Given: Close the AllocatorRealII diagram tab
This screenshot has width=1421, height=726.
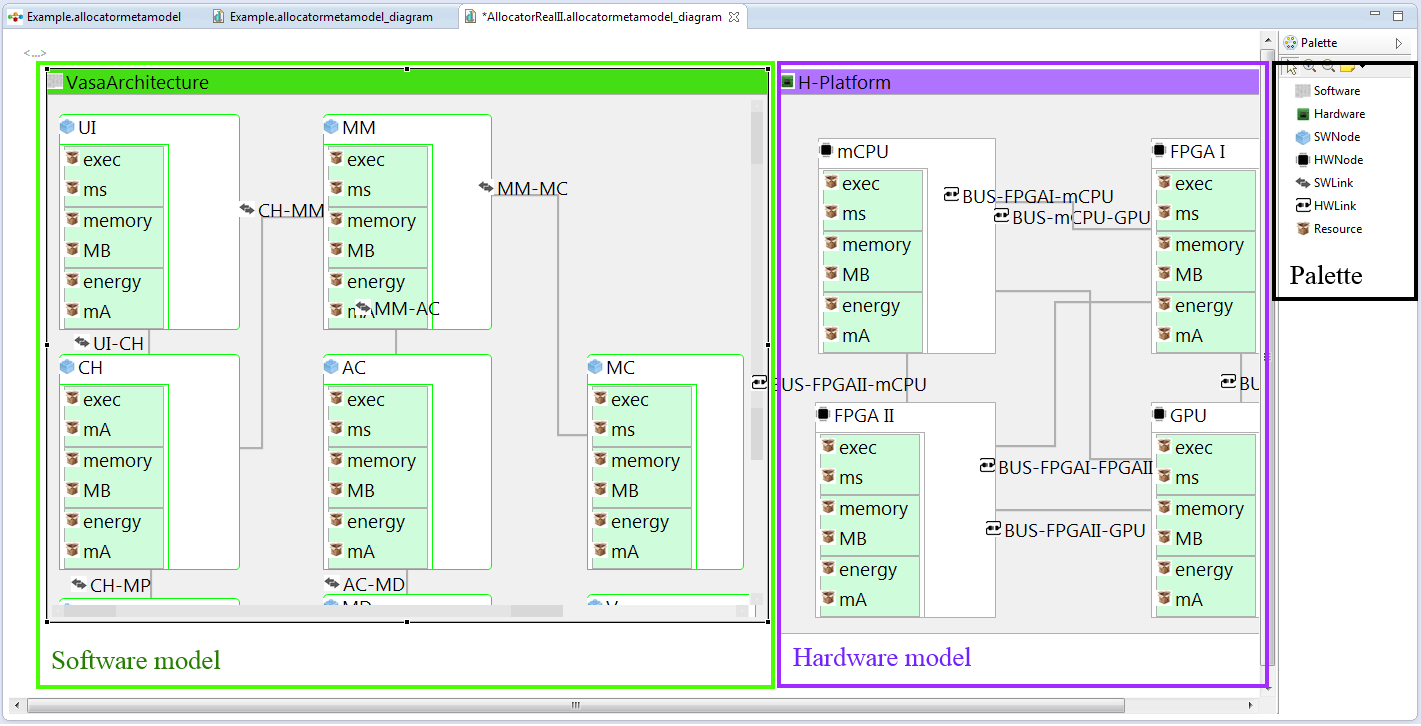Looking at the screenshot, I should pos(733,17).
